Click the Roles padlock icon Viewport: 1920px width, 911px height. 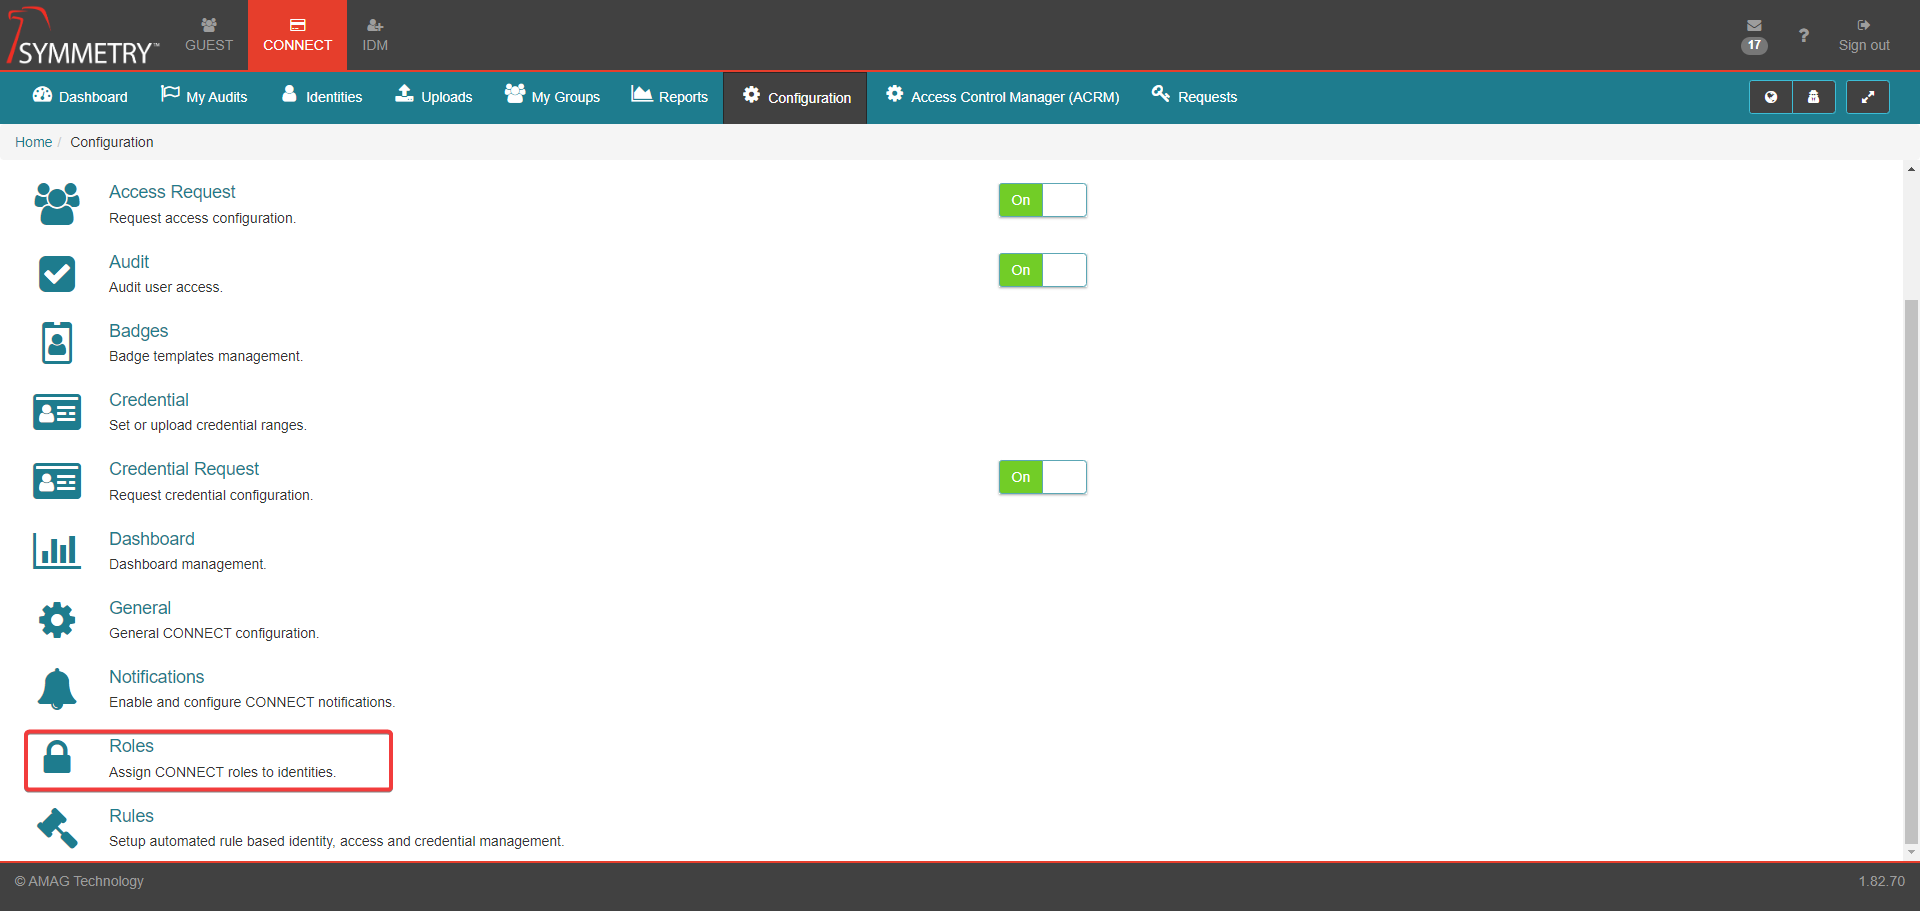[x=57, y=757]
